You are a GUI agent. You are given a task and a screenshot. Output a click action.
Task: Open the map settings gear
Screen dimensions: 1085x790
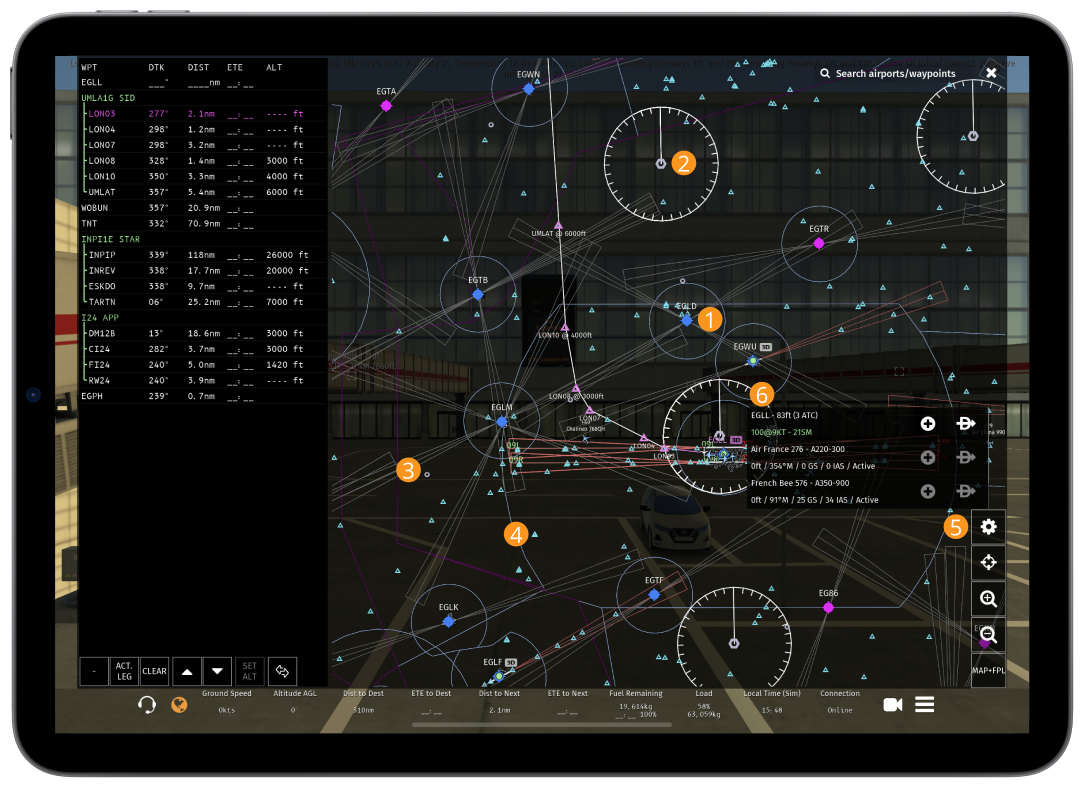(988, 527)
